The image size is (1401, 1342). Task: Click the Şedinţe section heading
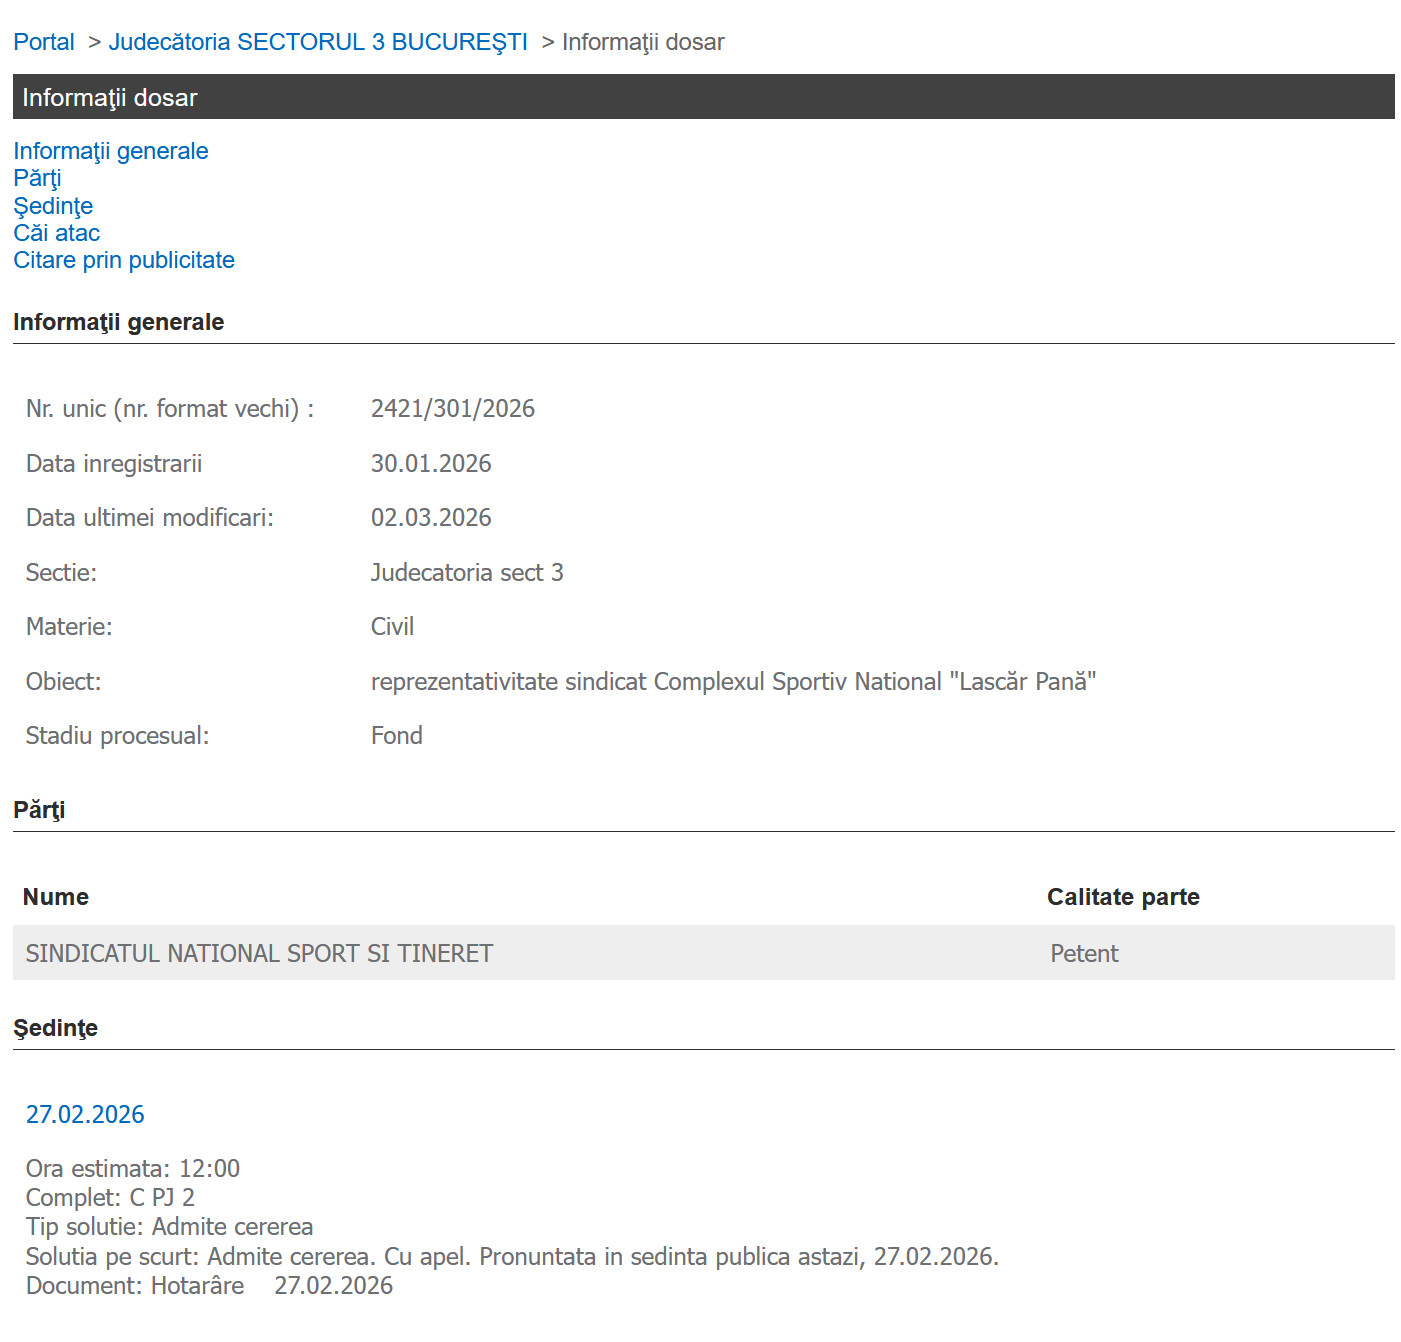point(56,1028)
